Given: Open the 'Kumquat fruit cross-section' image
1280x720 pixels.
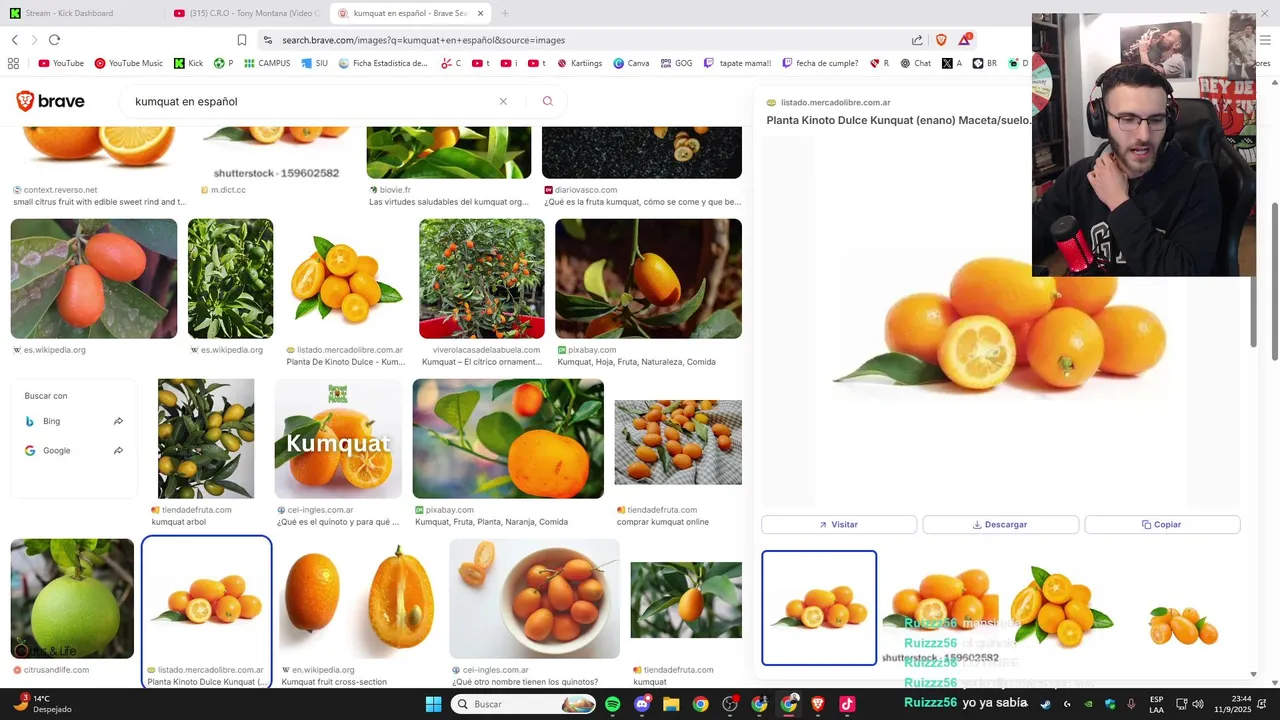Looking at the screenshot, I should coord(361,598).
